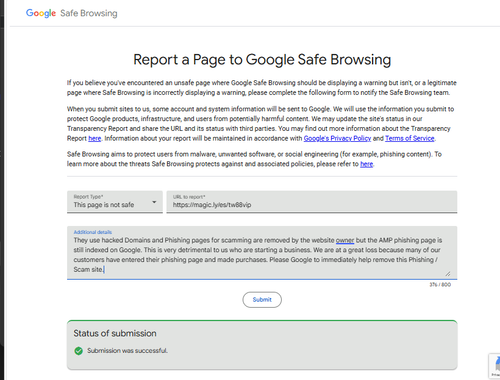This screenshot has width=500, height=380.
Task: Open the threats and policies 'here' link
Action: (366, 164)
